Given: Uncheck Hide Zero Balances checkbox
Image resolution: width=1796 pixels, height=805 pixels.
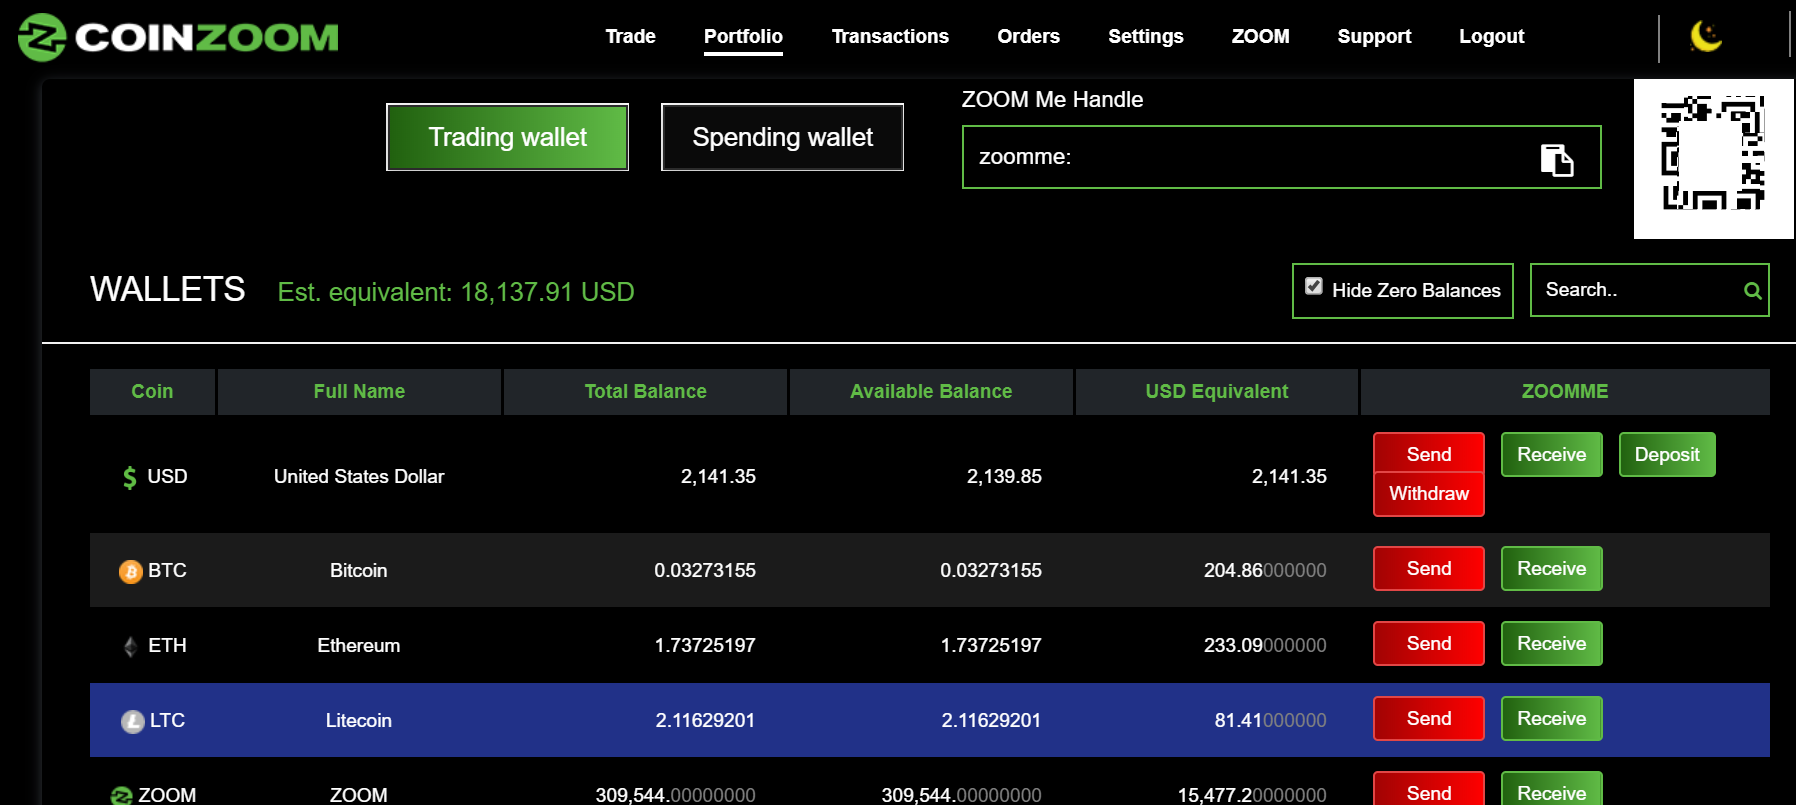Looking at the screenshot, I should (x=1314, y=286).
